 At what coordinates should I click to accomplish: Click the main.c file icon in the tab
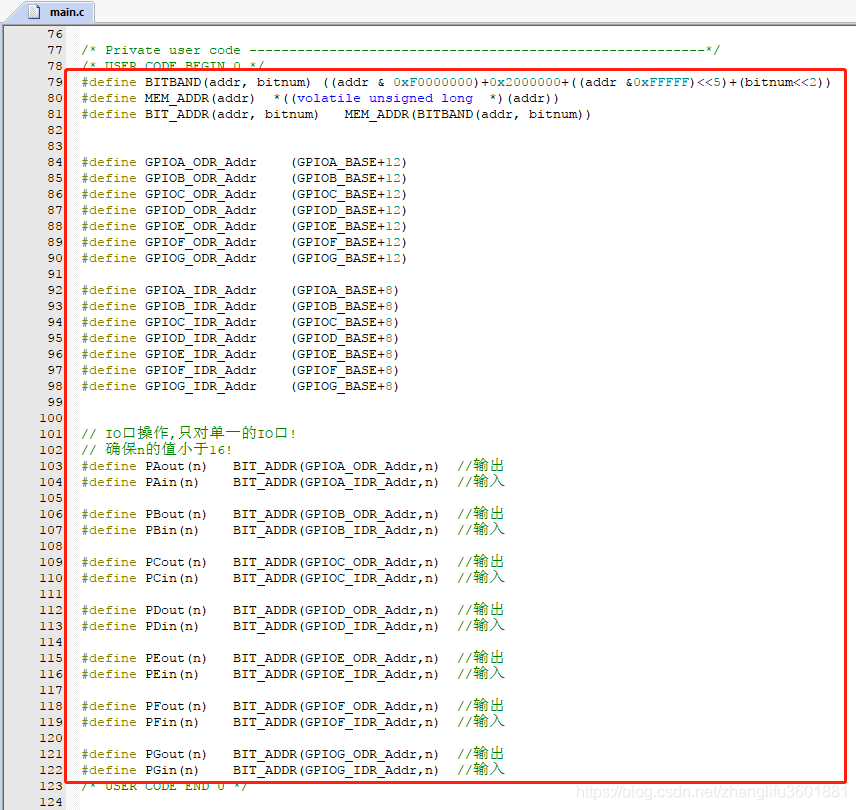[34, 12]
